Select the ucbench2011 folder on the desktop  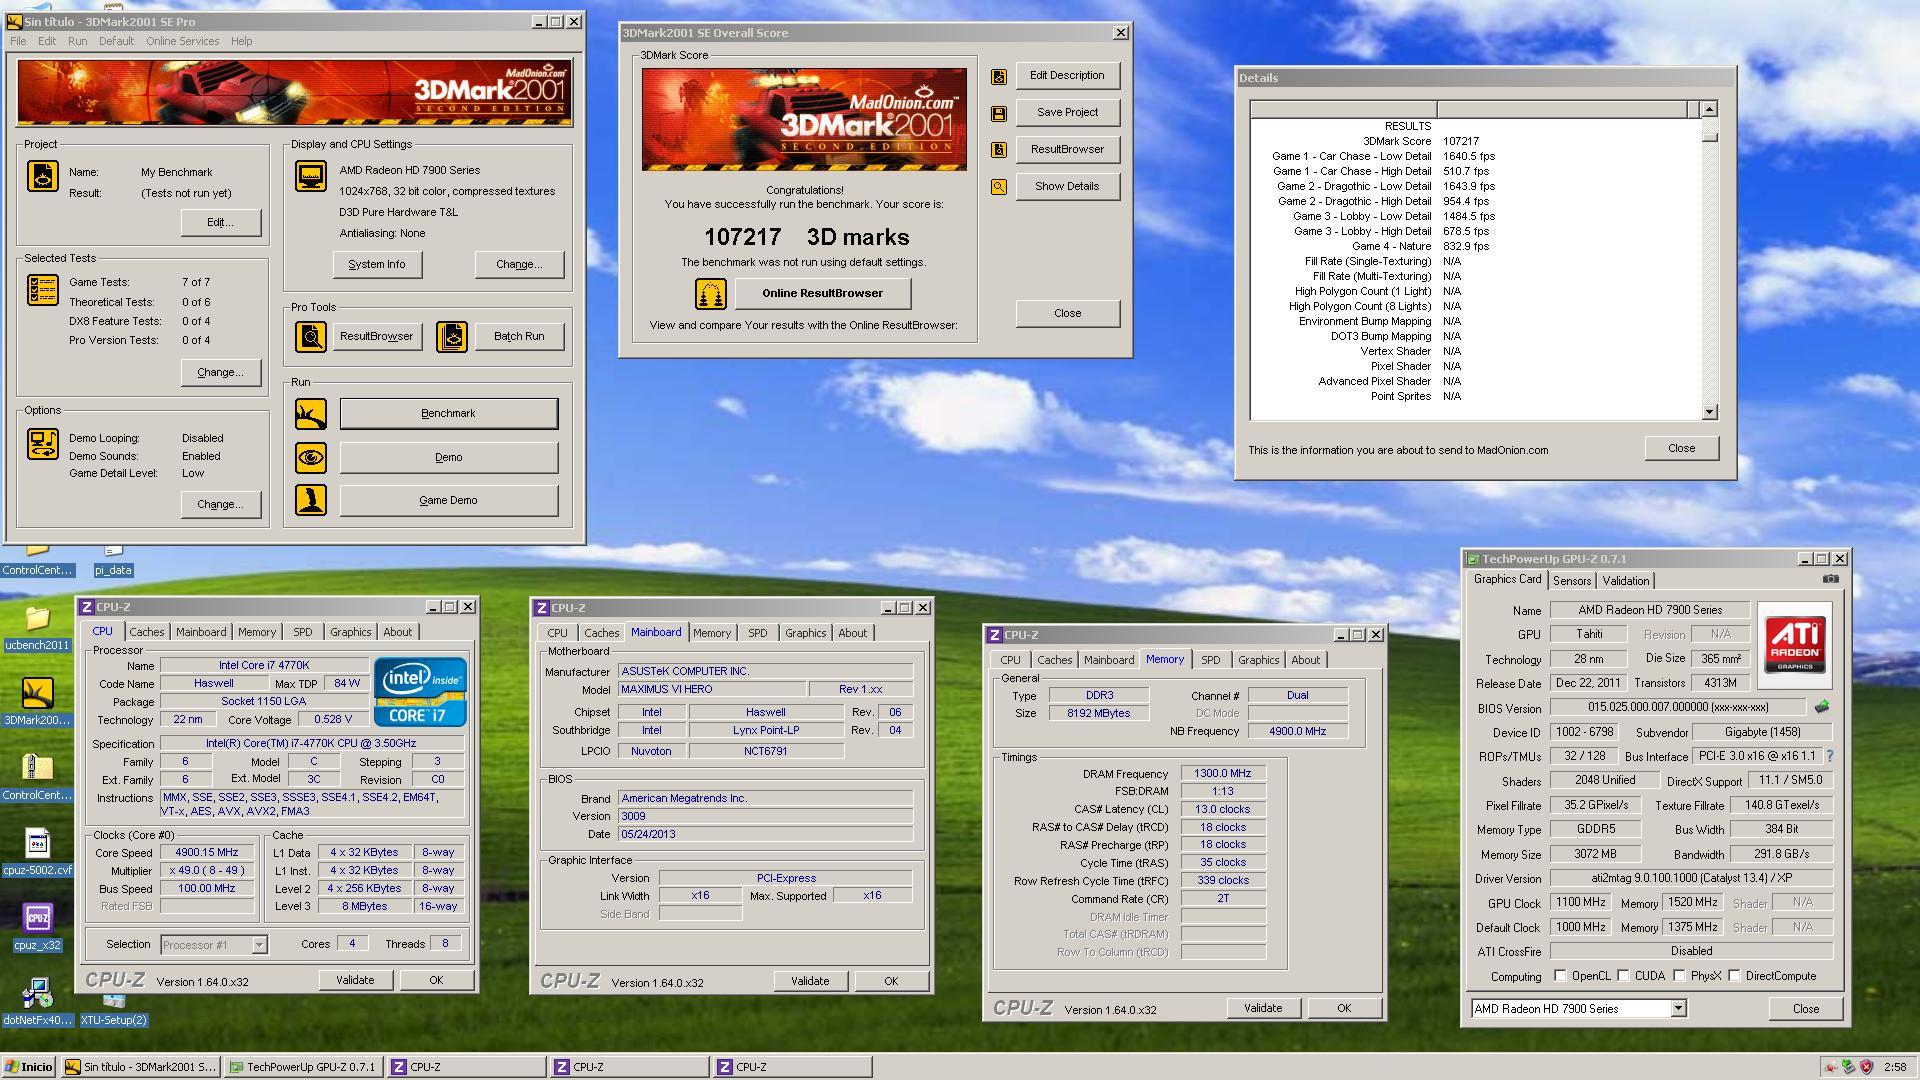(37, 628)
